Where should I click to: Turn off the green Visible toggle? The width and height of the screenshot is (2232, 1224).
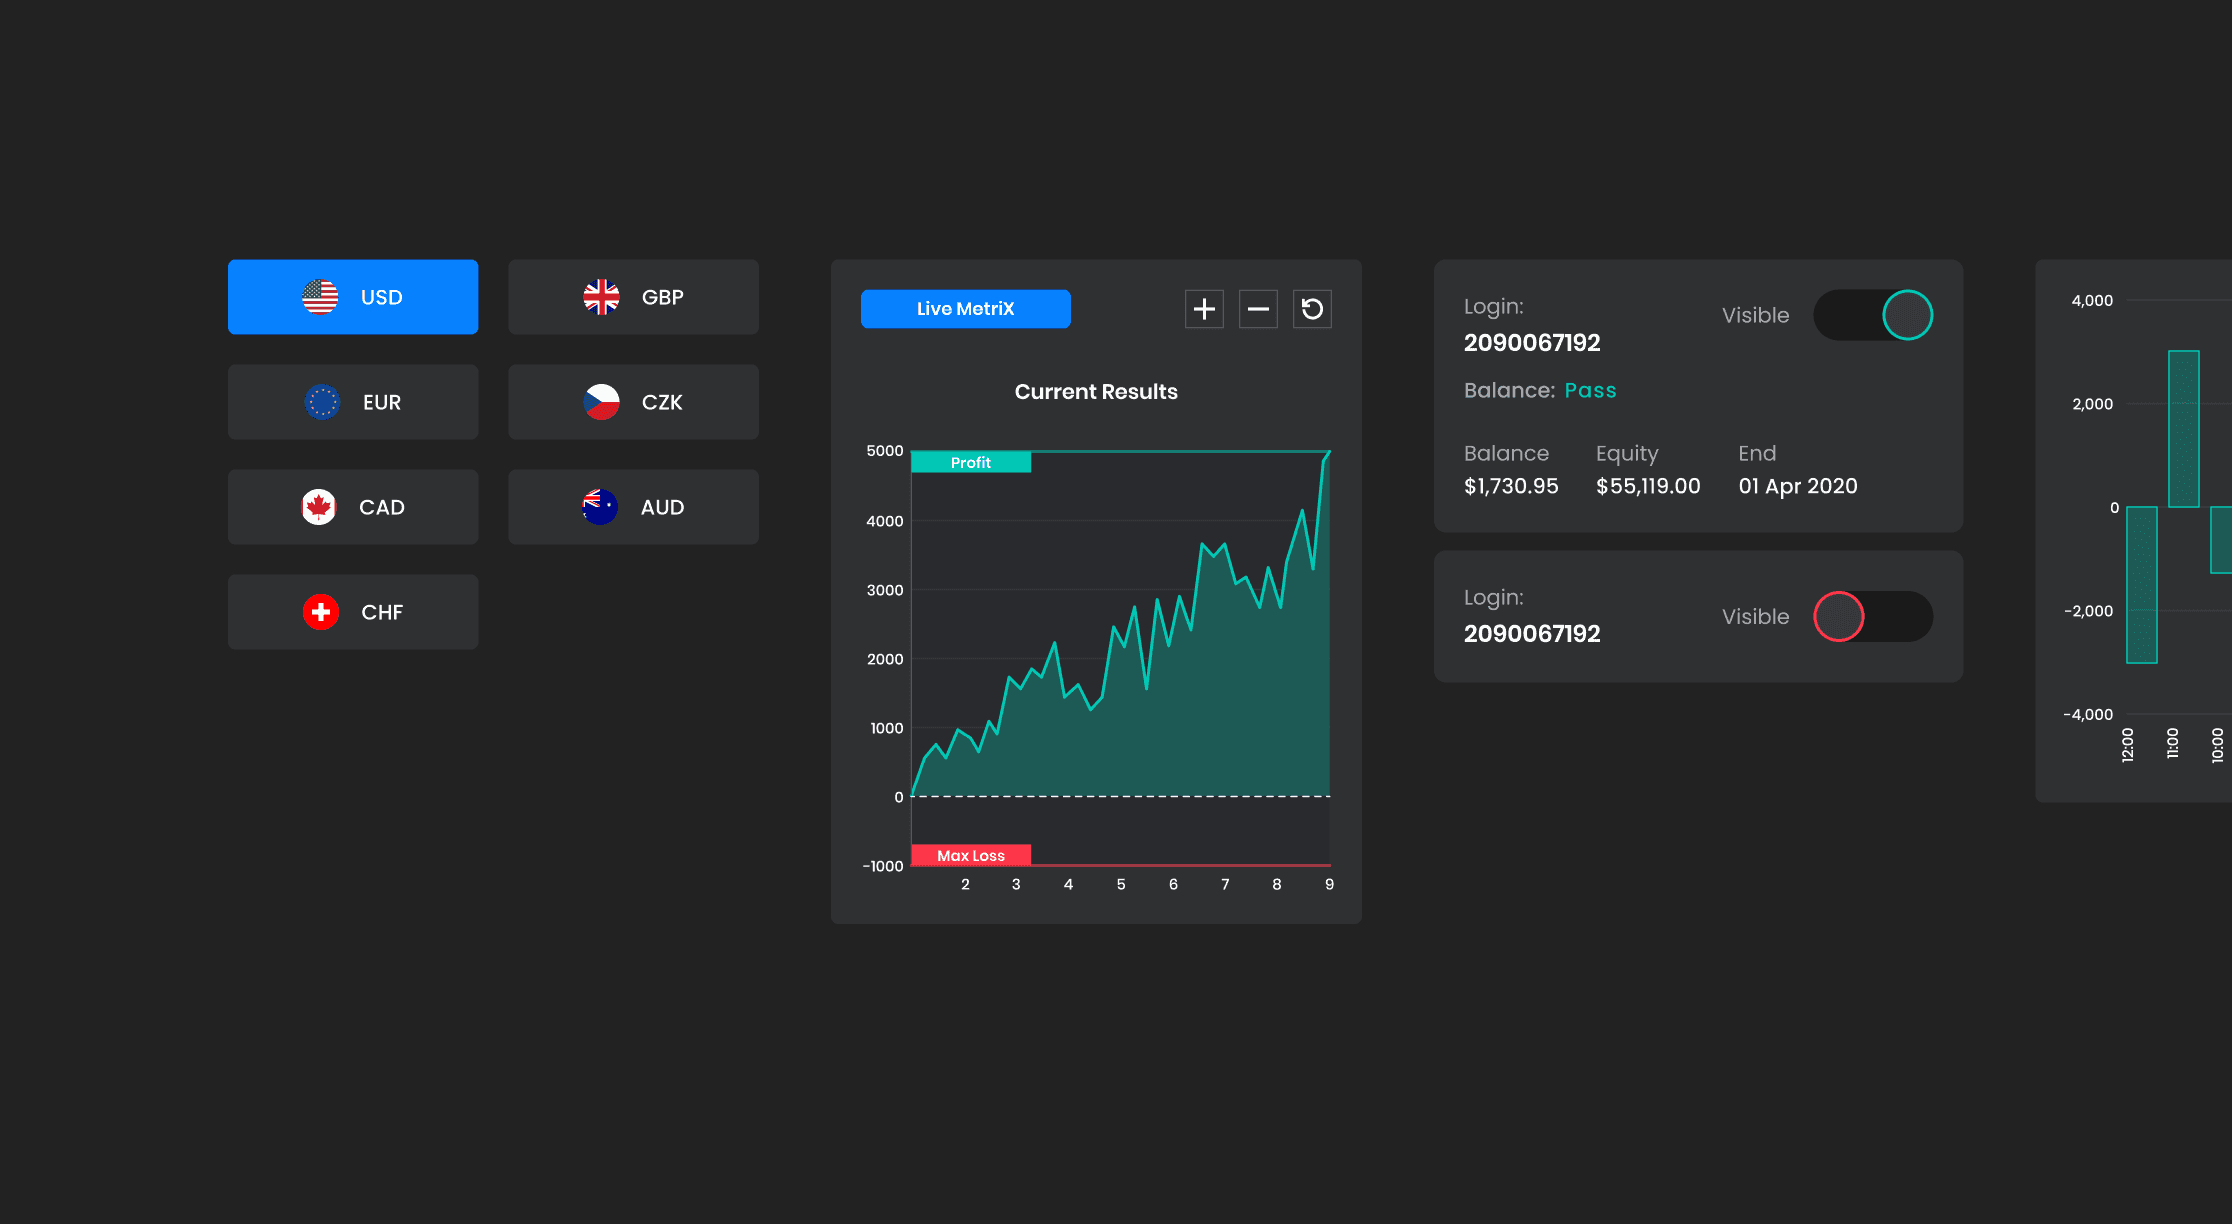[x=1873, y=315]
